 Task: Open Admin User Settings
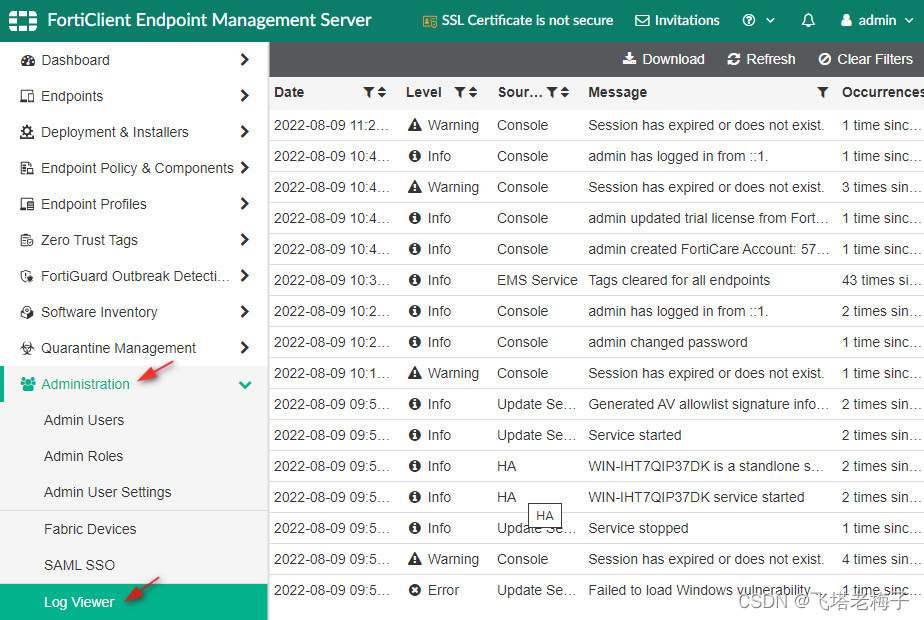click(107, 492)
